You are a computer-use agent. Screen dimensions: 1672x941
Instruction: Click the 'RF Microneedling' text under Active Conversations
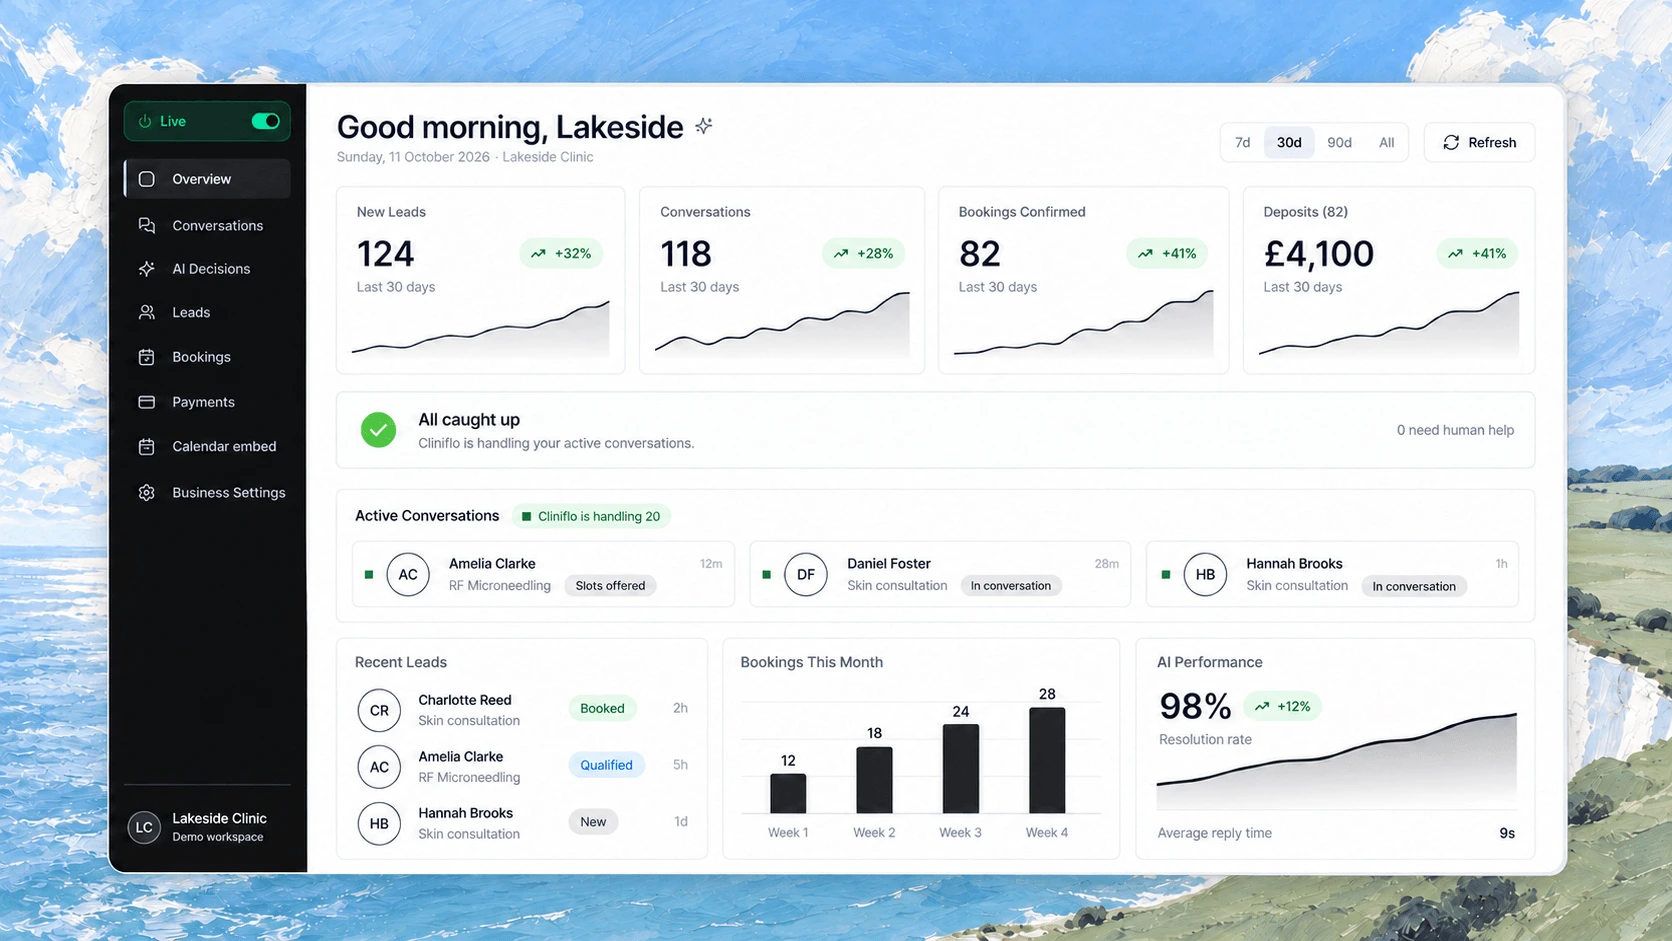499,586
